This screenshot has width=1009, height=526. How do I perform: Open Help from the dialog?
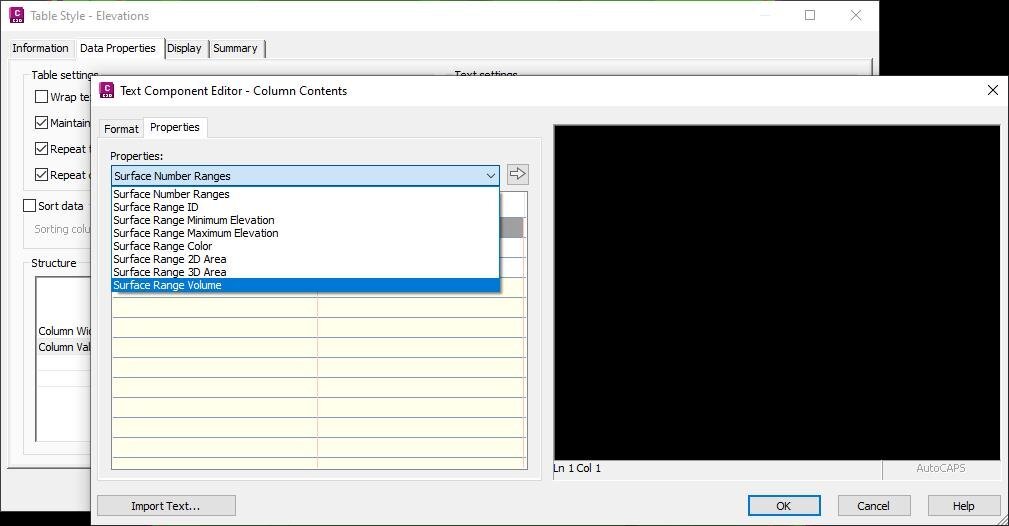point(963,506)
